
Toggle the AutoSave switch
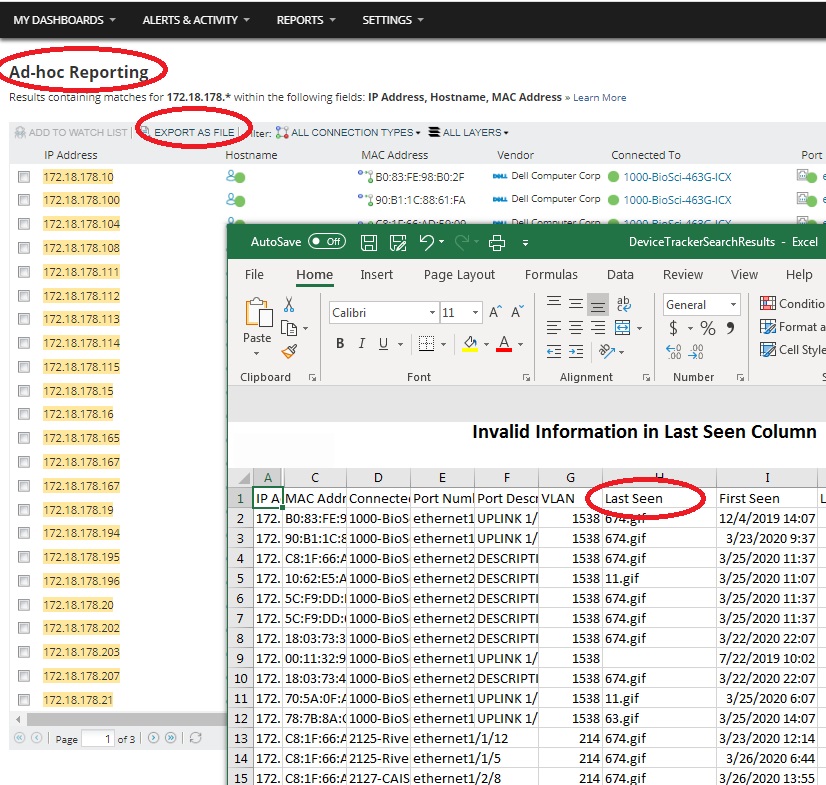(x=326, y=241)
